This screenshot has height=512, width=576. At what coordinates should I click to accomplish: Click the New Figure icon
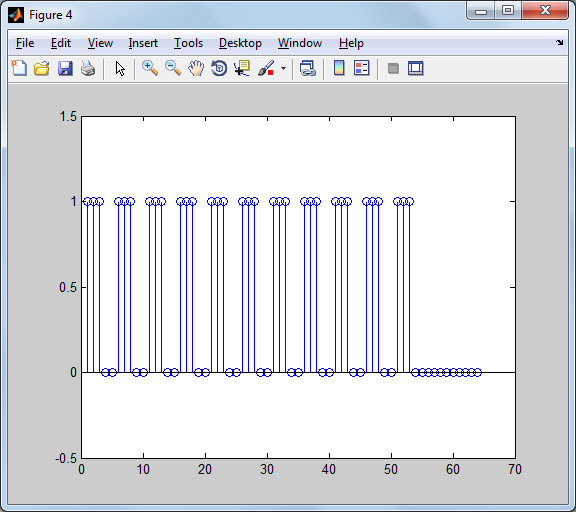[x=19, y=68]
